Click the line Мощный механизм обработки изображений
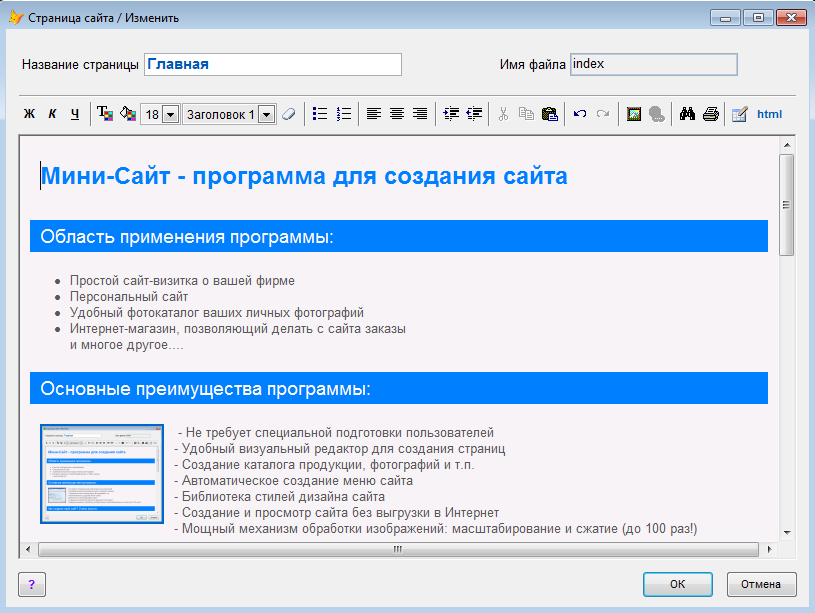 436,529
